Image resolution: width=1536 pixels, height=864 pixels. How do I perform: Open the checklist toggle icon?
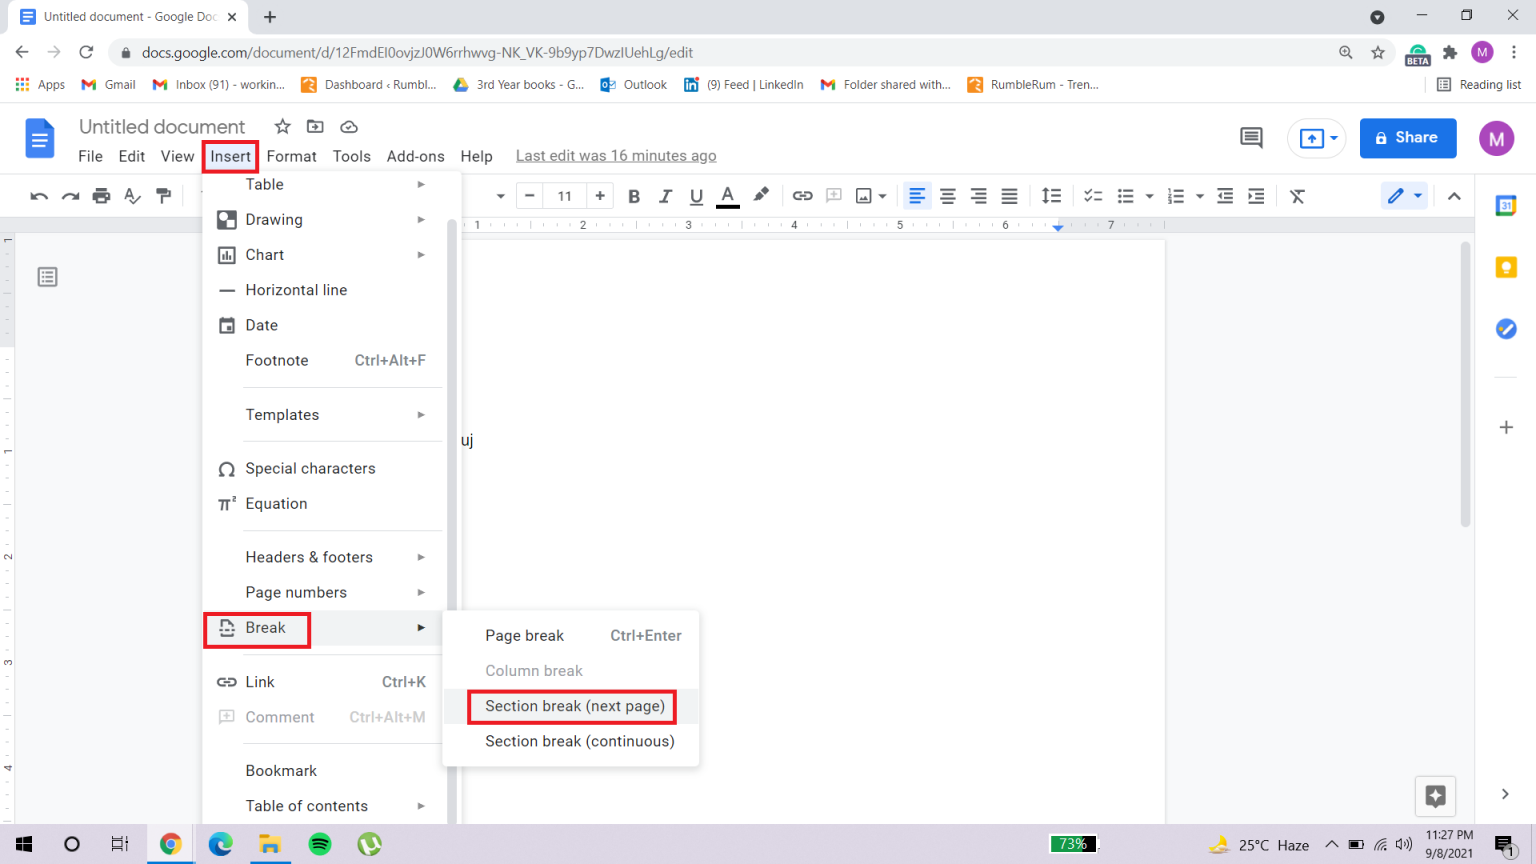pos(1092,195)
